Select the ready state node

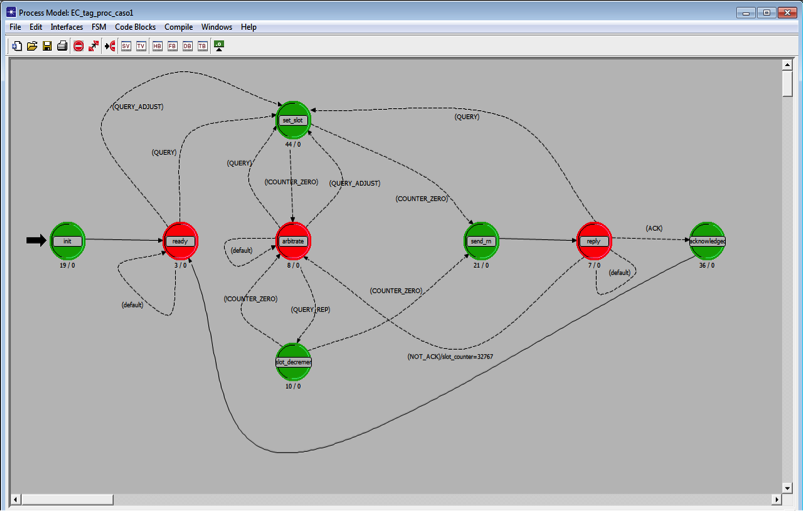(x=180, y=241)
